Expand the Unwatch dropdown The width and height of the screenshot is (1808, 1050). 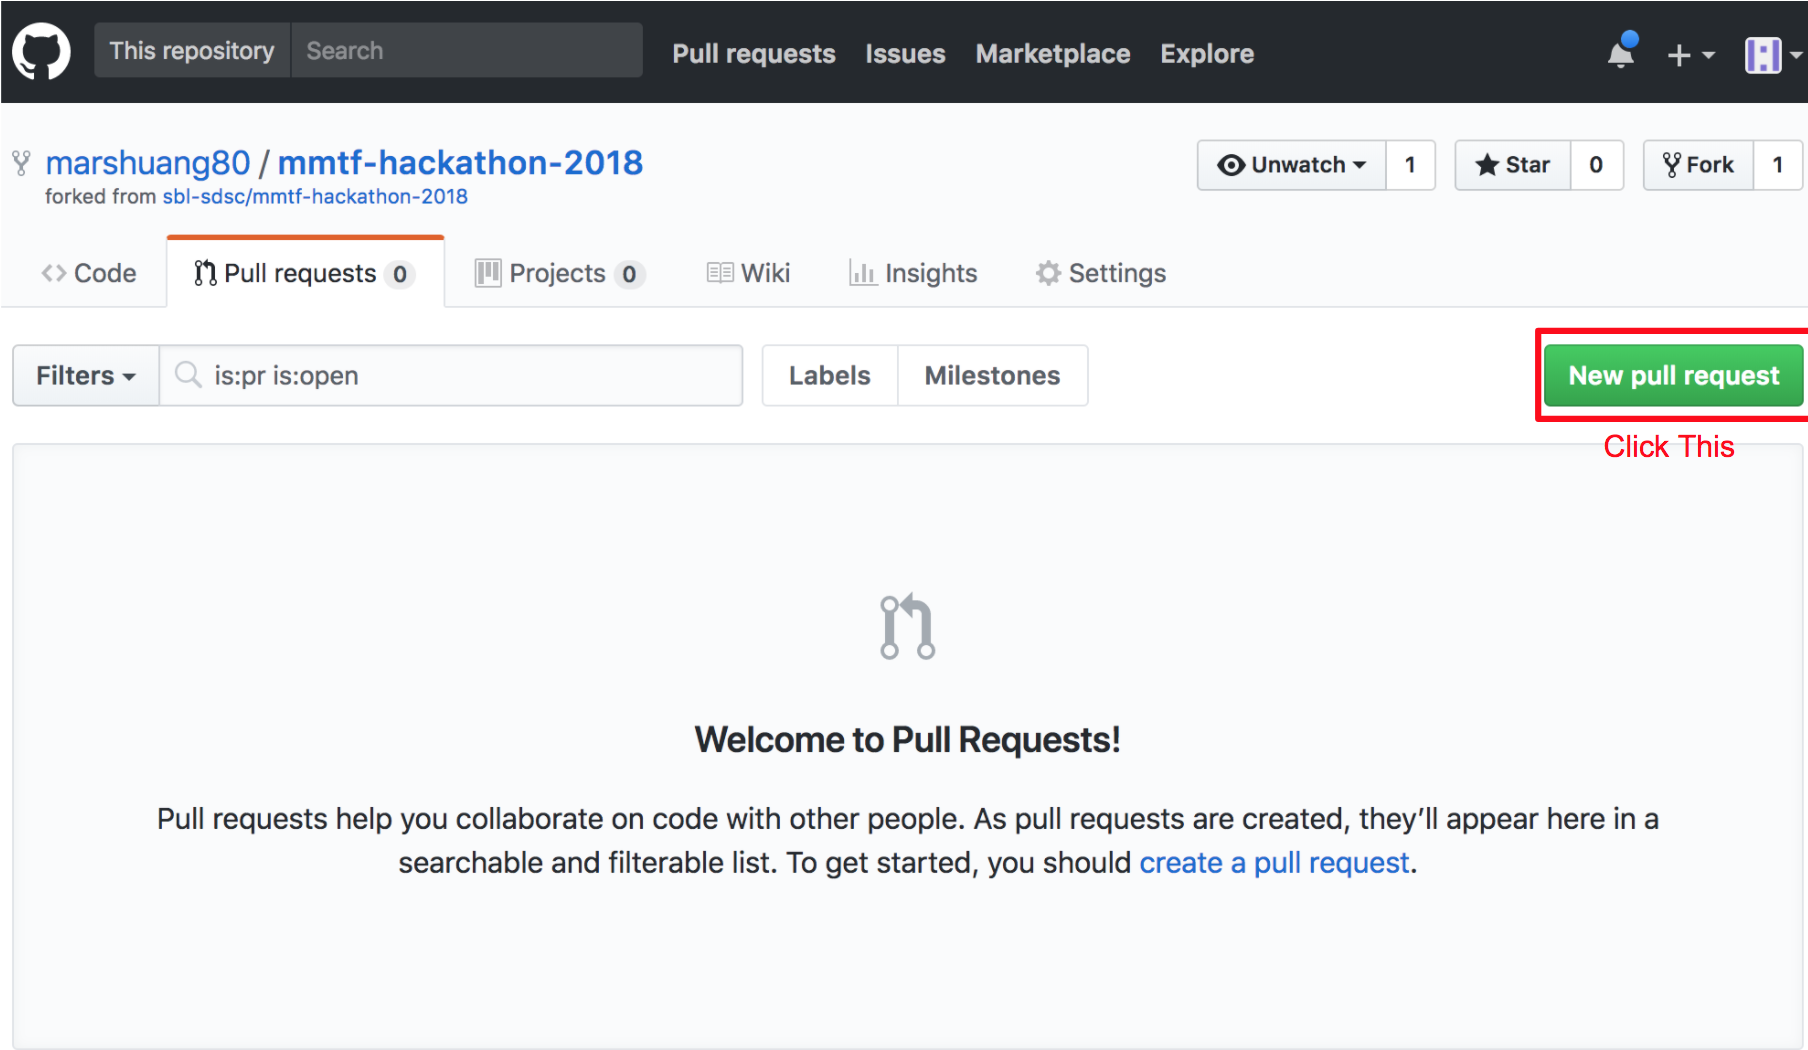pyautogui.click(x=1291, y=165)
